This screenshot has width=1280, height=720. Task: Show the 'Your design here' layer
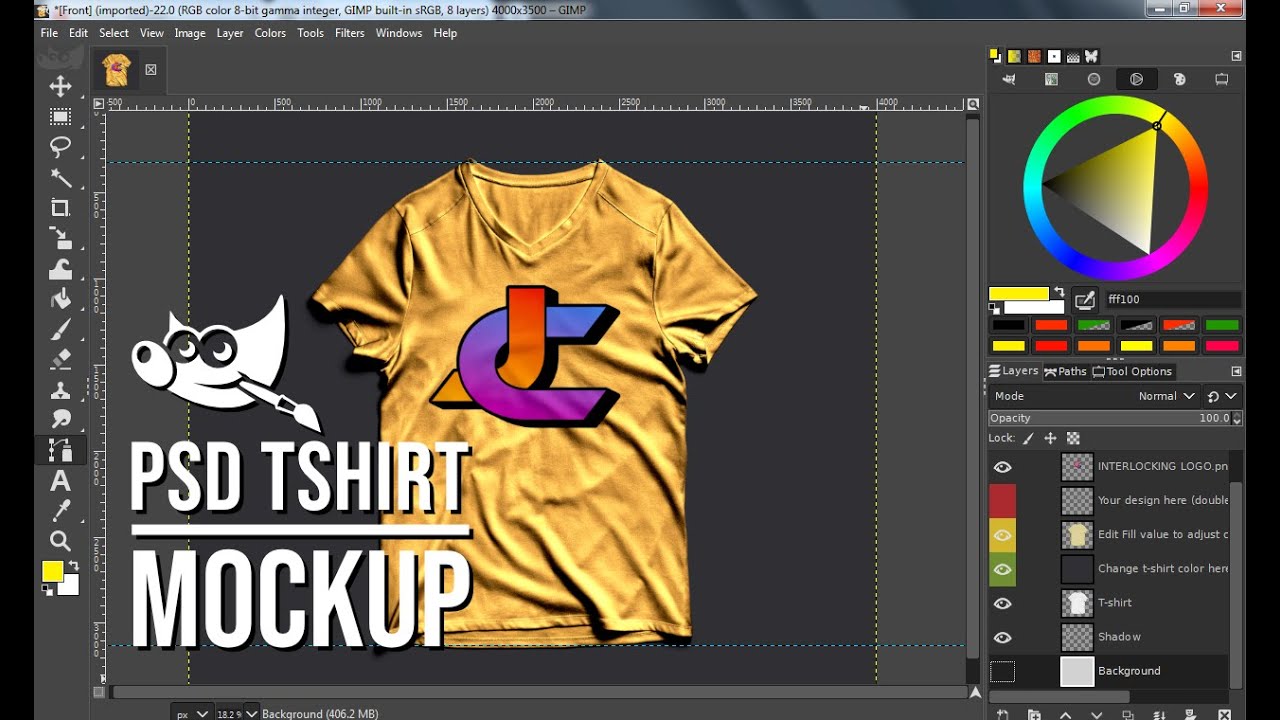pos(1002,500)
